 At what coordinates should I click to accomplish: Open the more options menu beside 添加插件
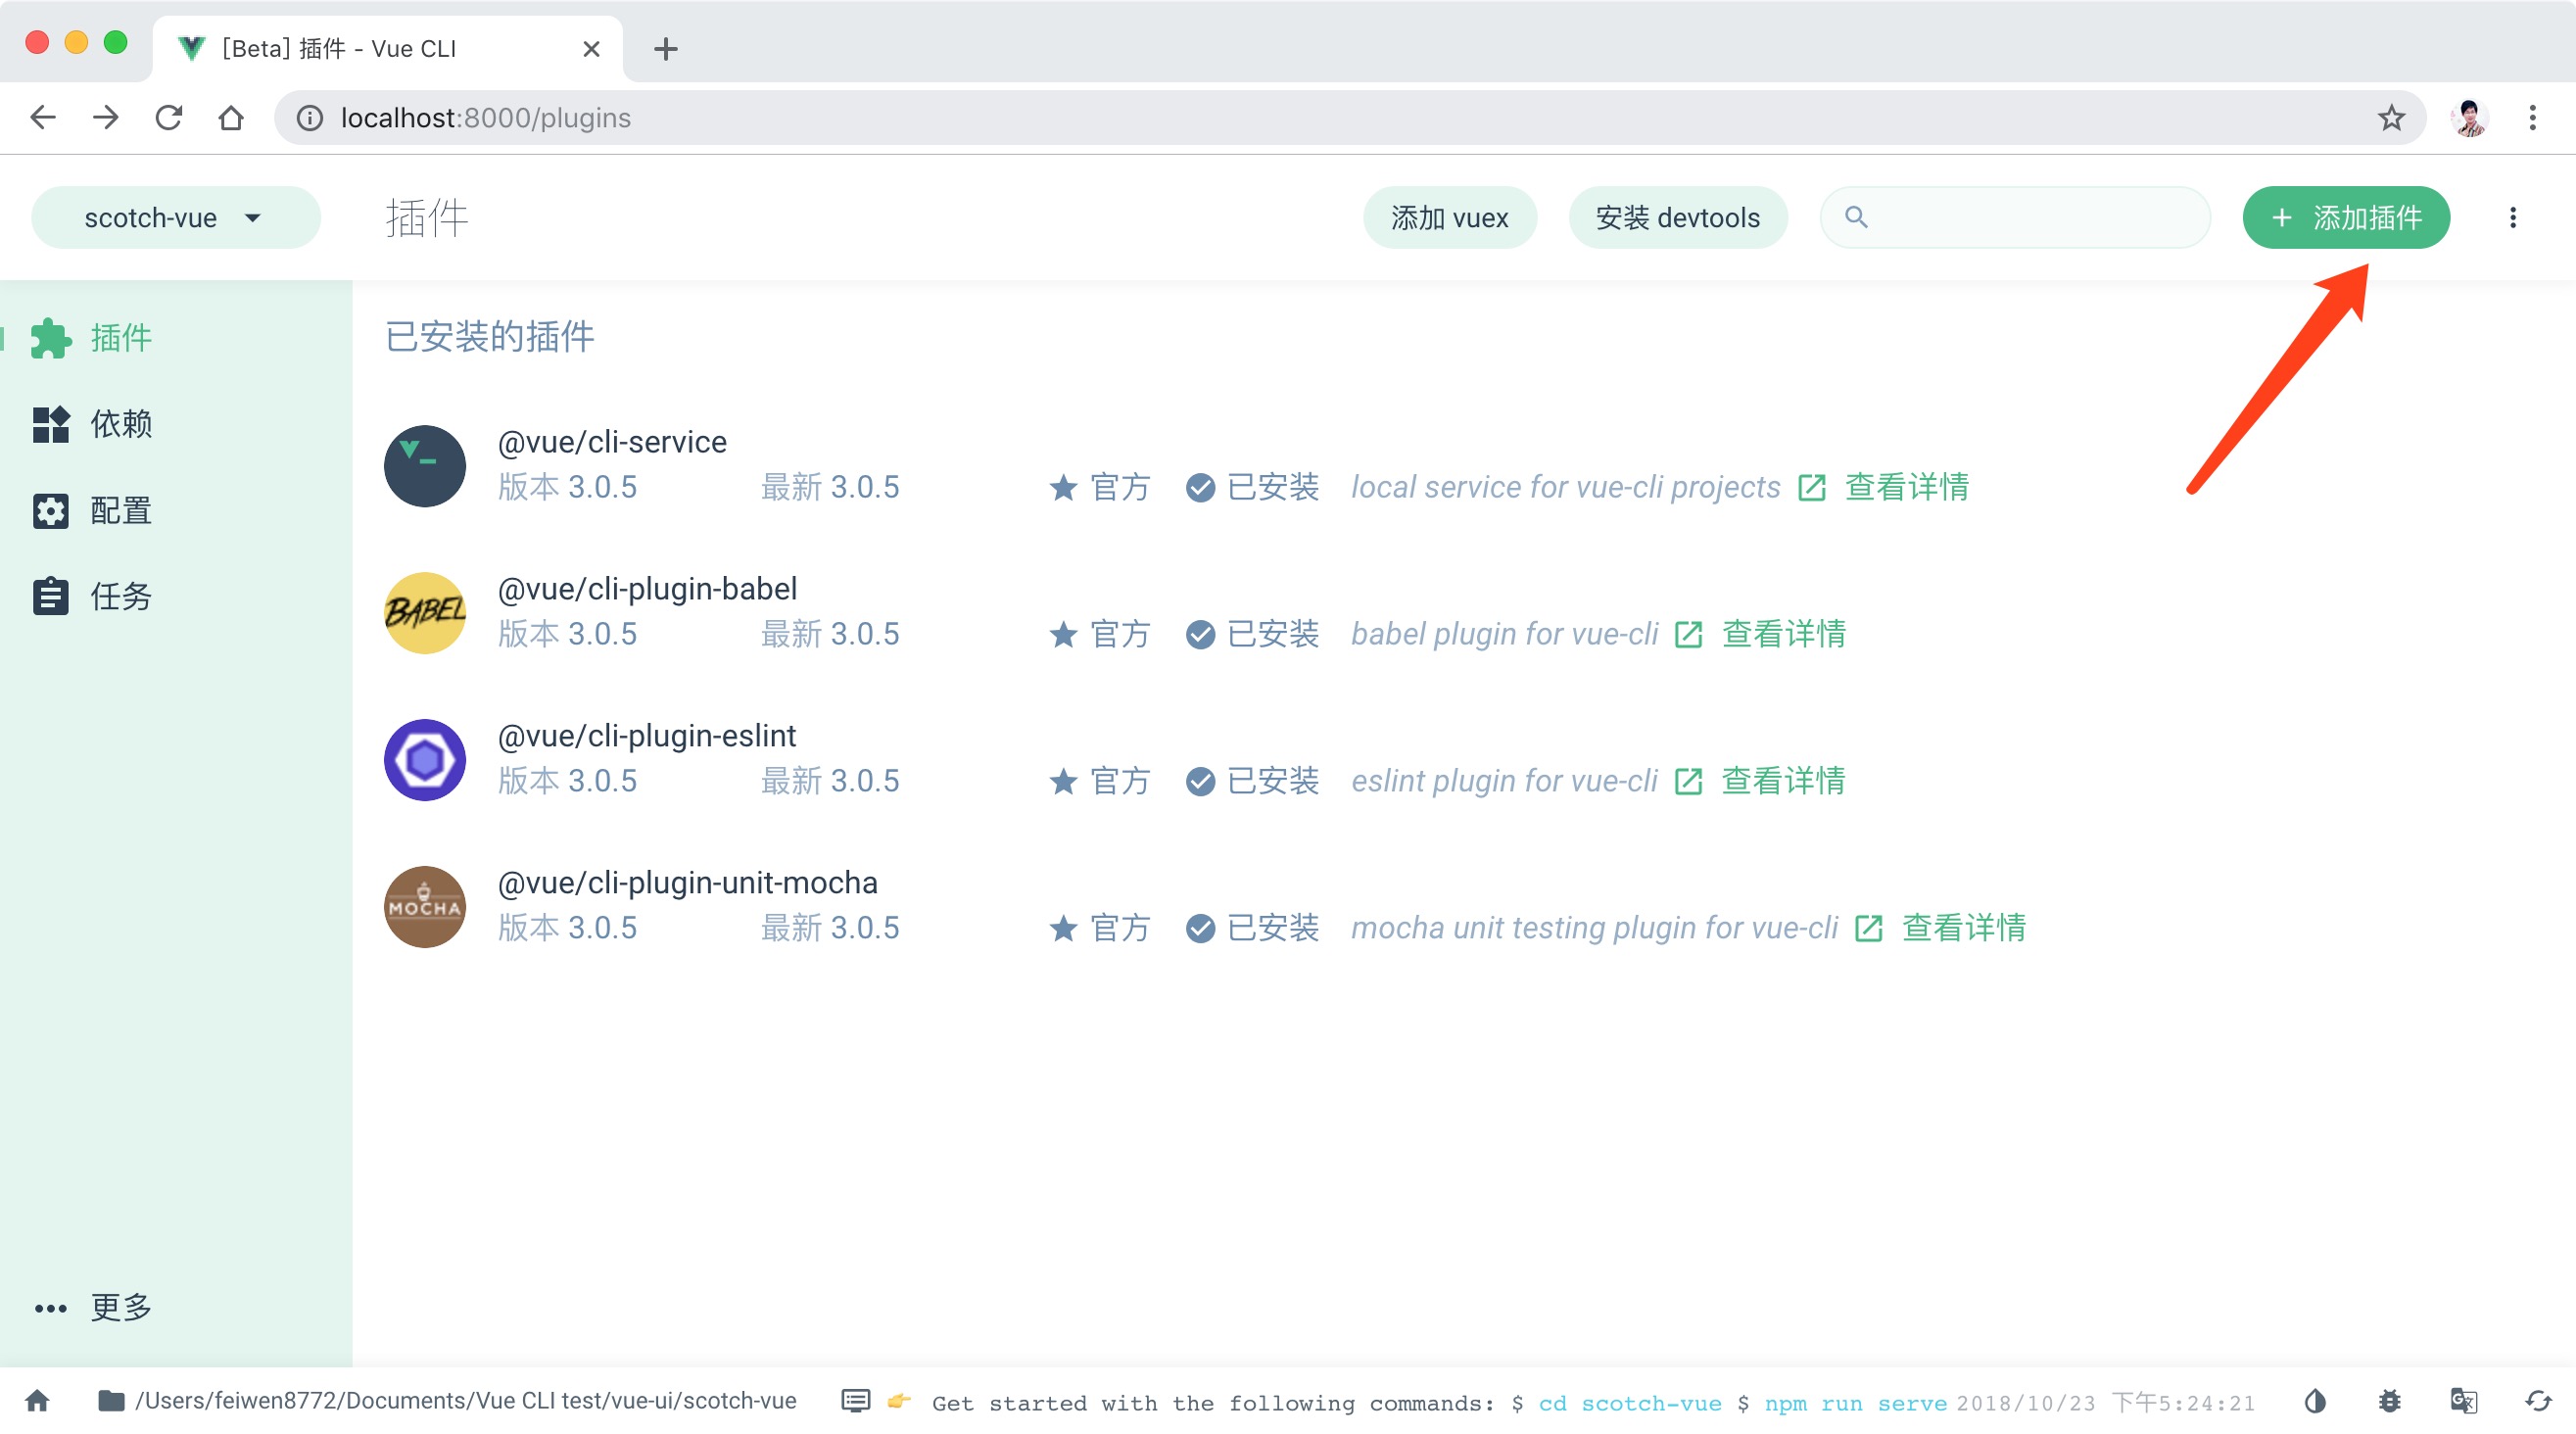(2512, 217)
